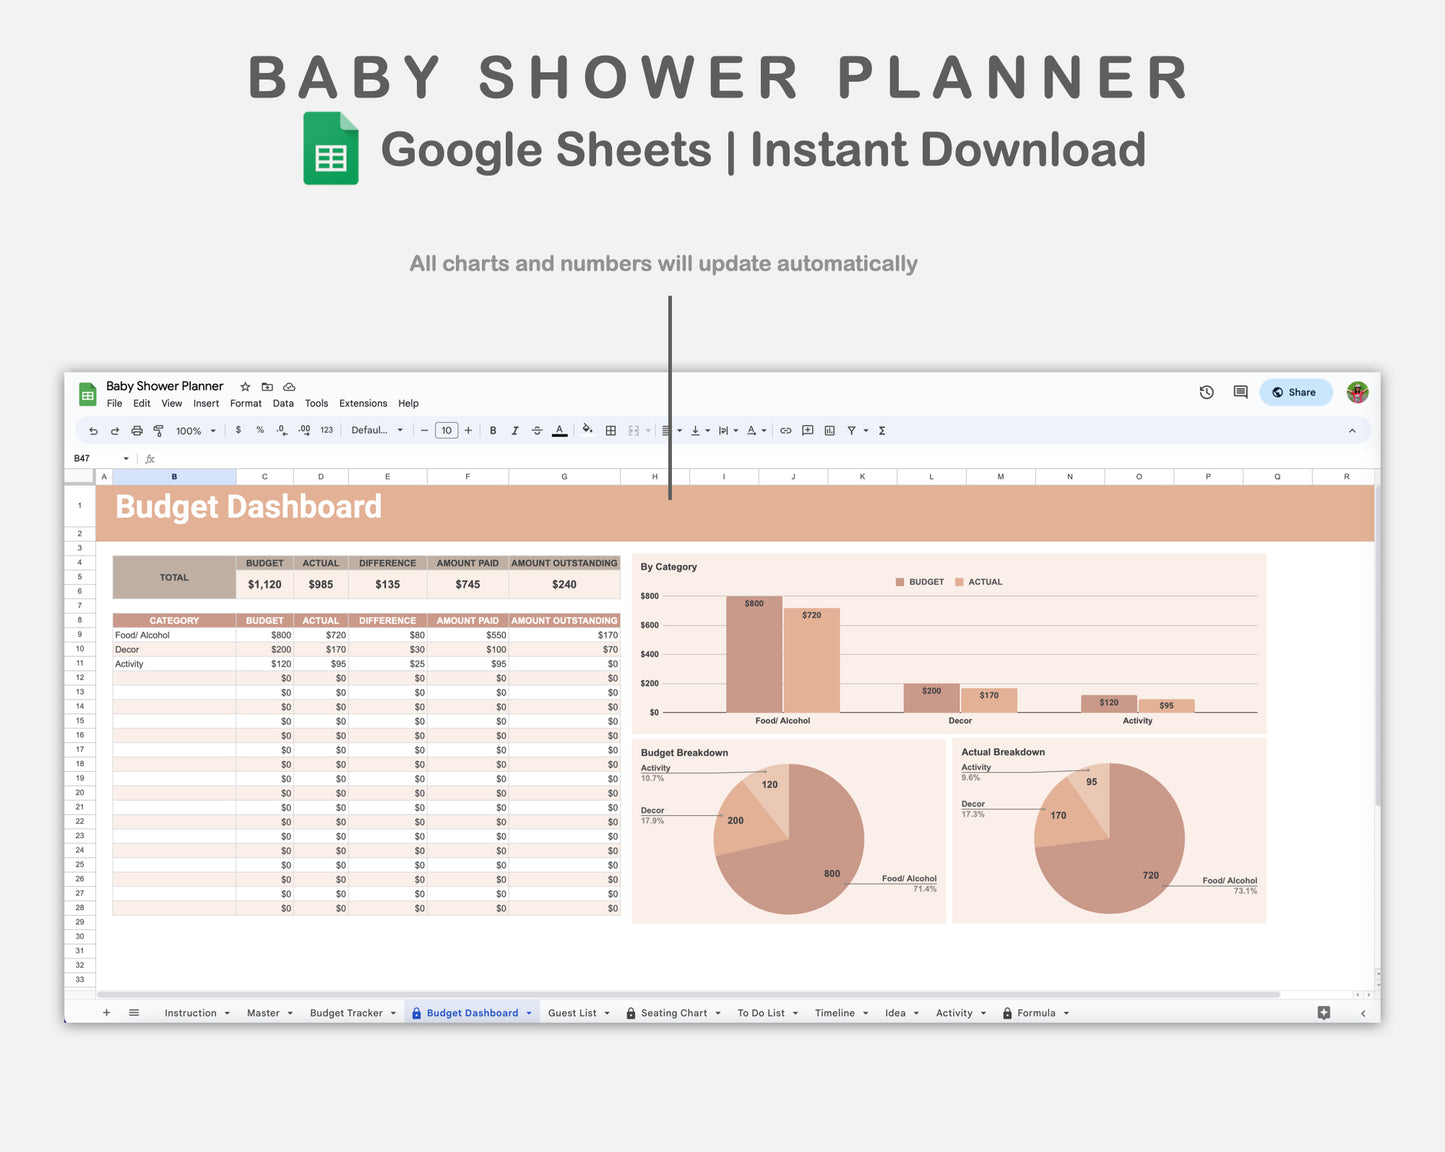
Task: Open the Format menu
Action: (245, 404)
